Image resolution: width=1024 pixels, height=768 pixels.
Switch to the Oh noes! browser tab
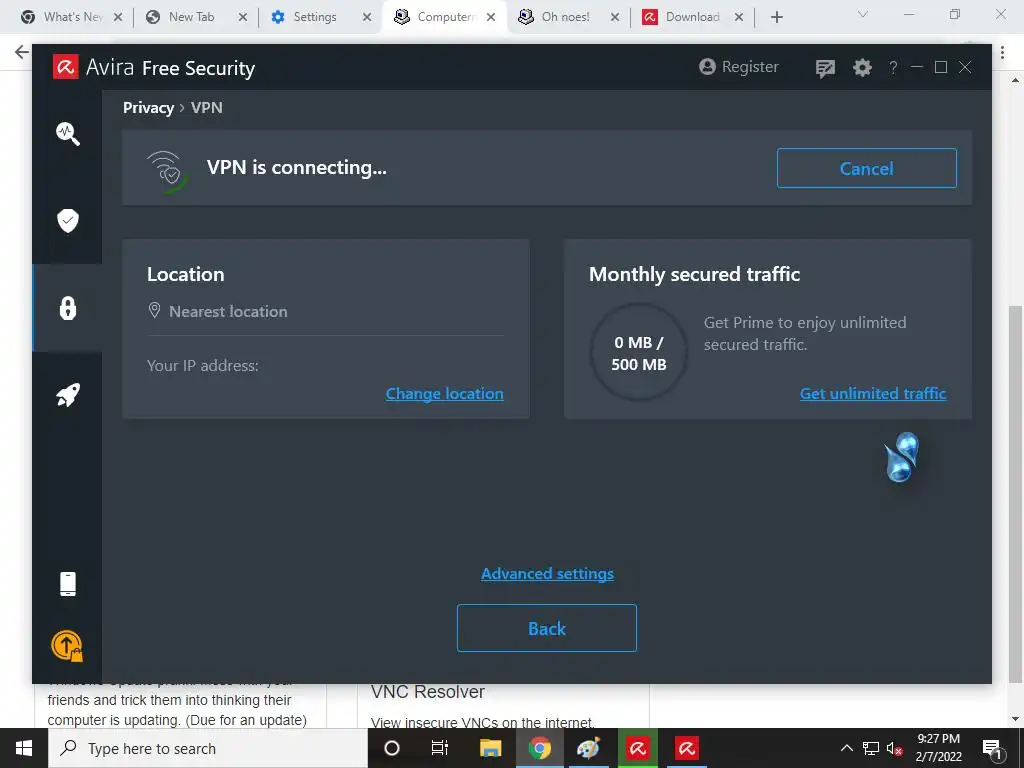566,17
